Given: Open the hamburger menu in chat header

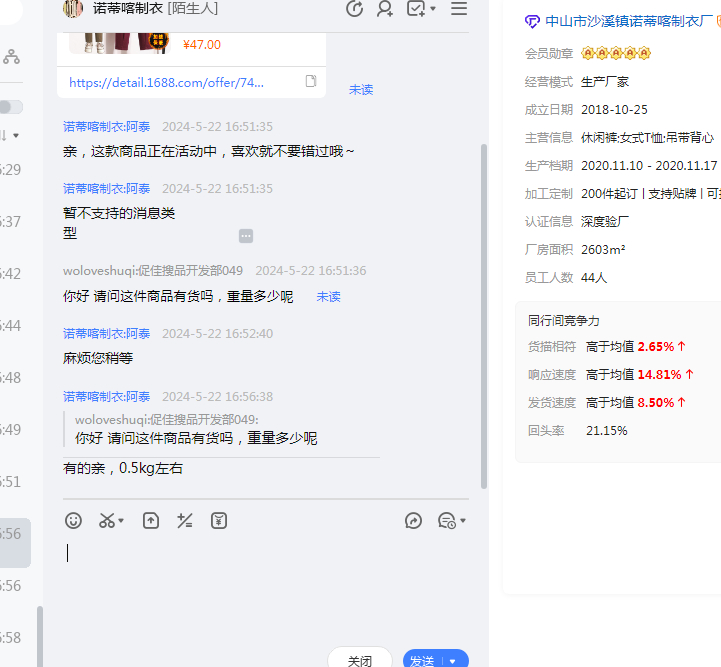Looking at the screenshot, I should coord(459,9).
